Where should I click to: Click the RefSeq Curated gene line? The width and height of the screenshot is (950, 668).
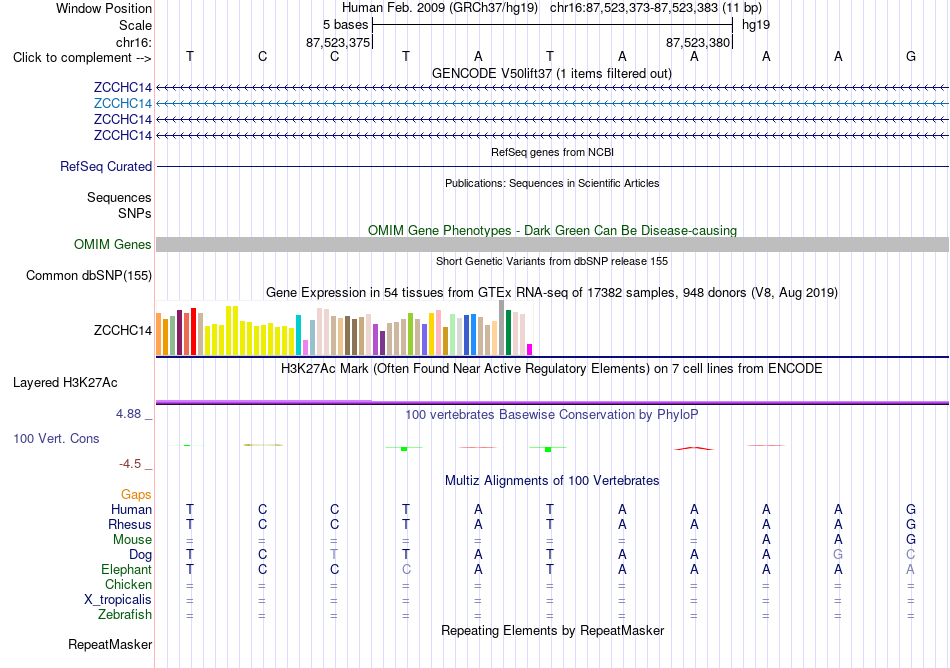point(552,167)
